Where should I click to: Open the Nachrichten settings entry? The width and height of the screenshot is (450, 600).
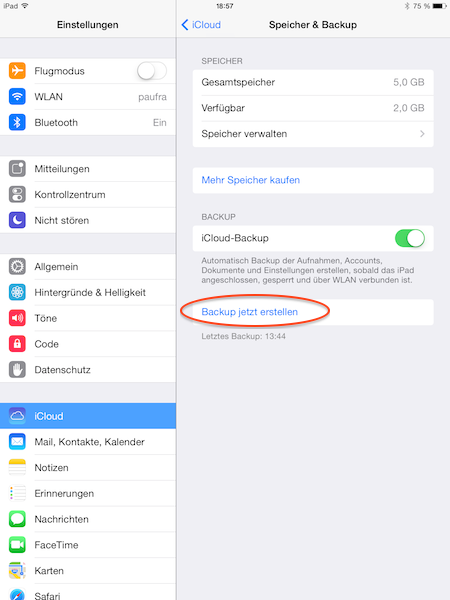point(88,519)
